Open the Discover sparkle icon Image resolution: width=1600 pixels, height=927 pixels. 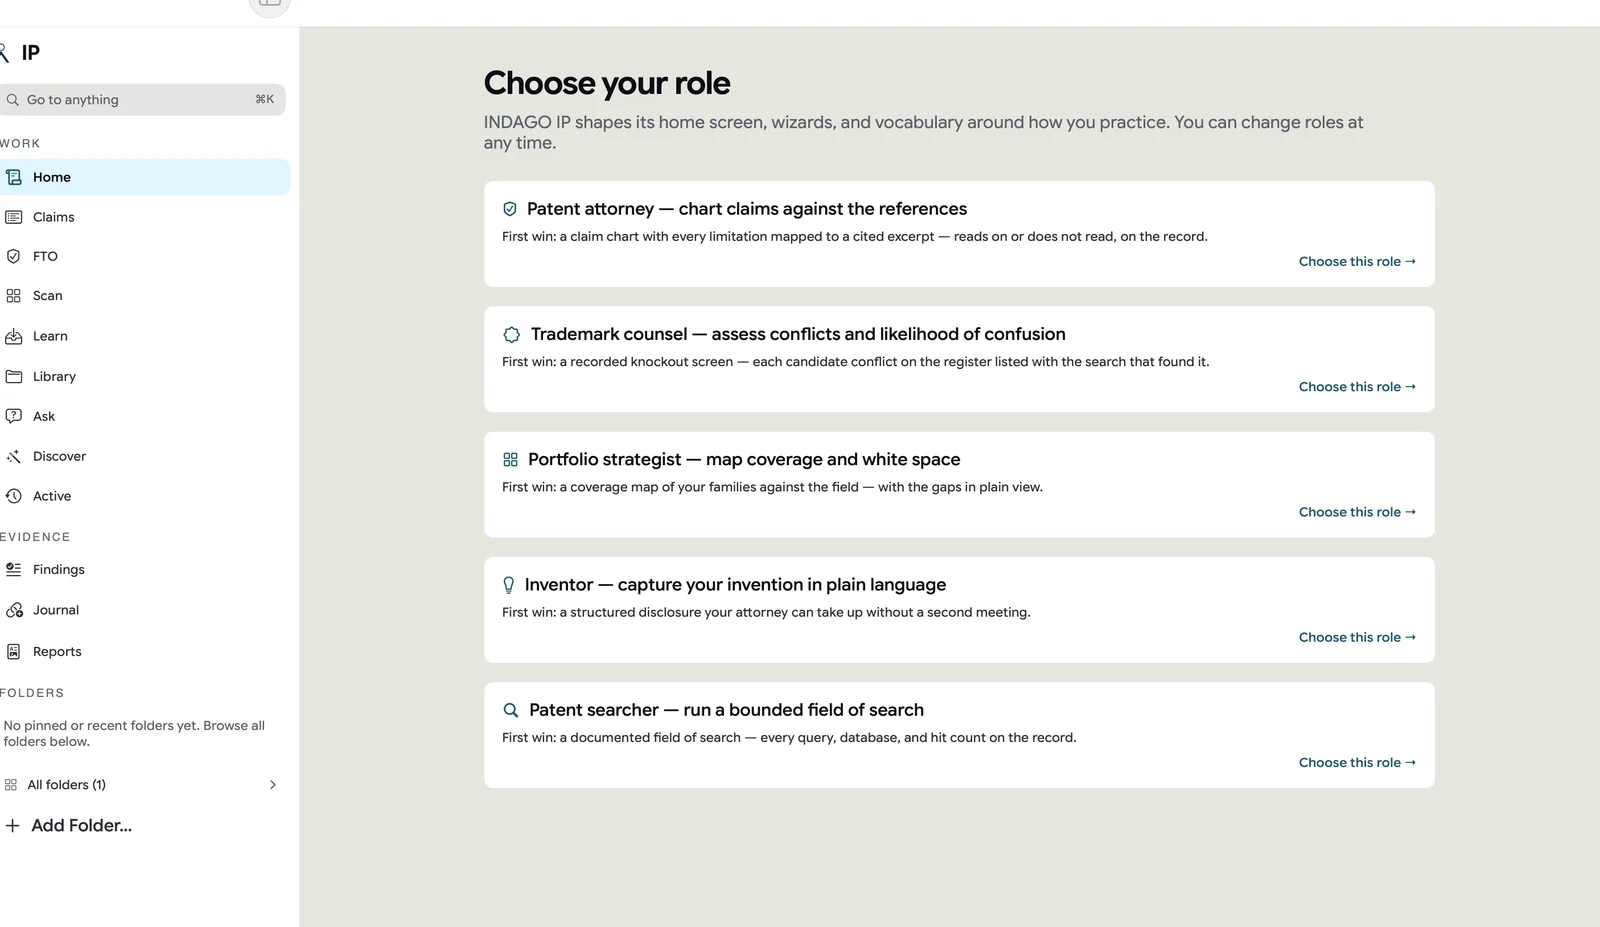pos(14,456)
